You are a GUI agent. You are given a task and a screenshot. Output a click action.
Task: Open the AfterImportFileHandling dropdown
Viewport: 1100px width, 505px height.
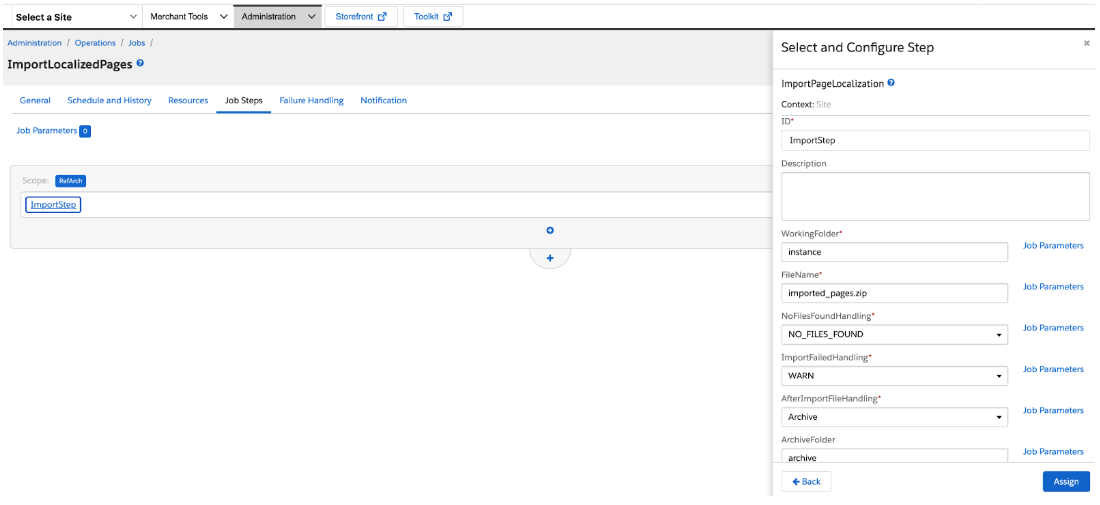(893, 417)
